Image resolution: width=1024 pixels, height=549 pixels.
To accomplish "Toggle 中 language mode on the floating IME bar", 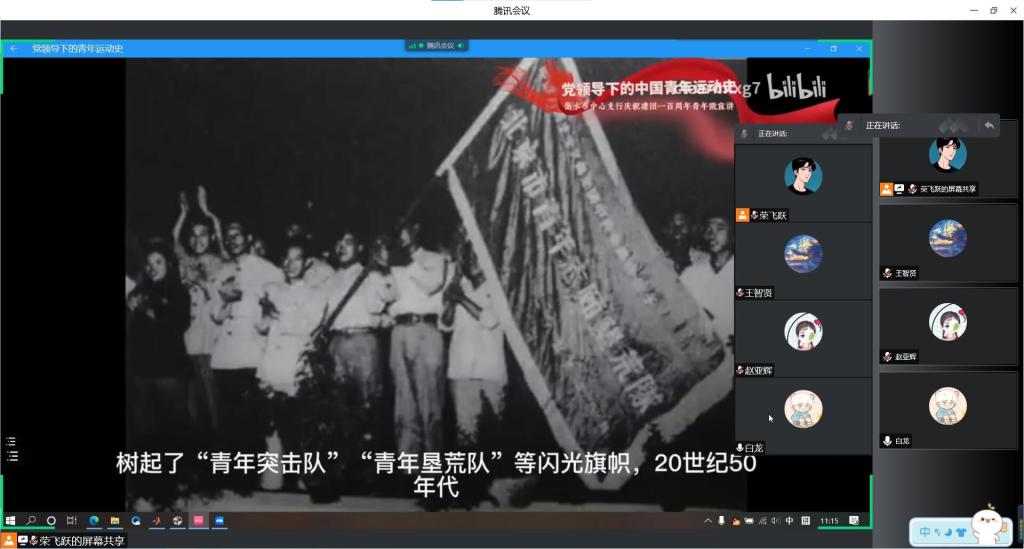I will [924, 532].
